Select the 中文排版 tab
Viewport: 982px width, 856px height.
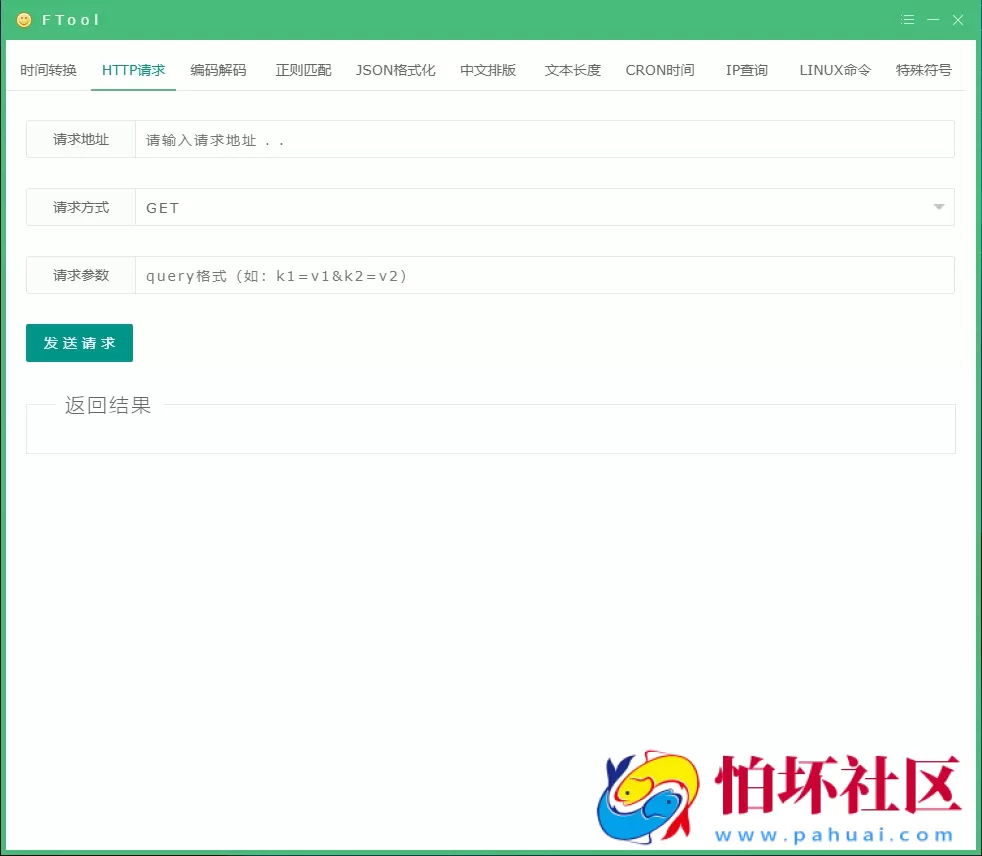coord(487,70)
